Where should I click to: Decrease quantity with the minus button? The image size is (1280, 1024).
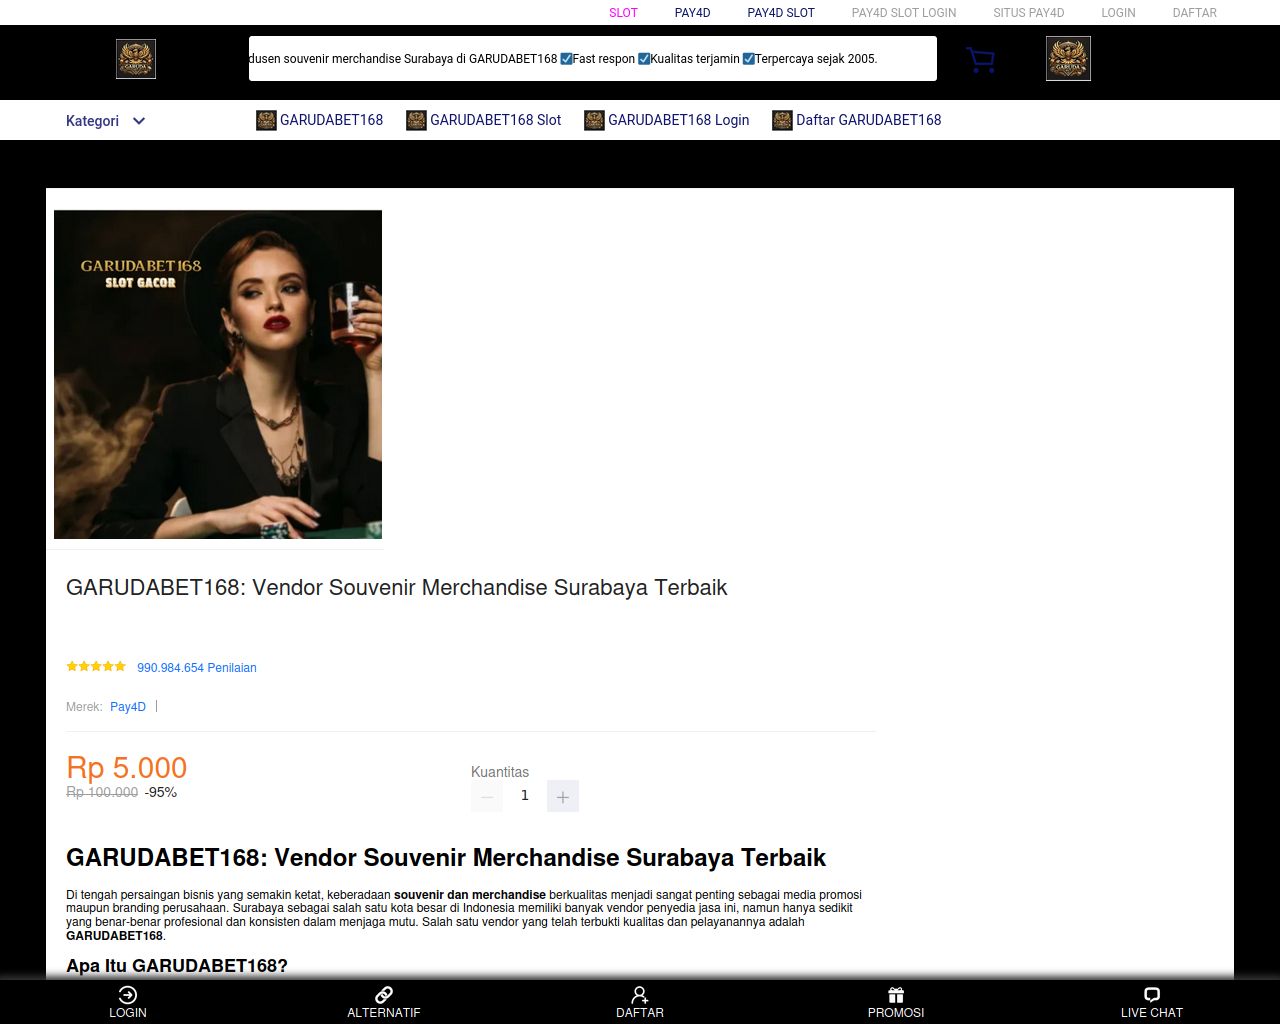pyautogui.click(x=487, y=796)
